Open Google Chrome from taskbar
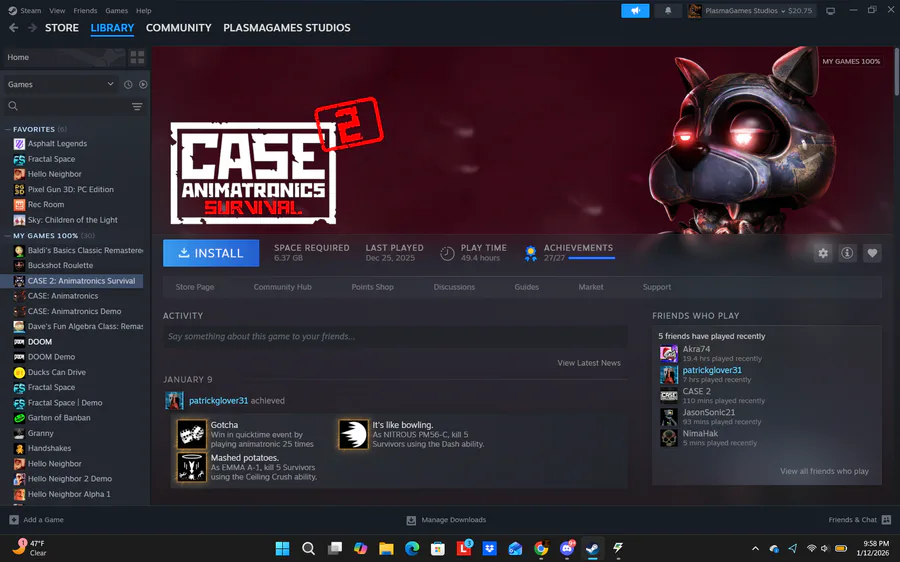 (541, 548)
